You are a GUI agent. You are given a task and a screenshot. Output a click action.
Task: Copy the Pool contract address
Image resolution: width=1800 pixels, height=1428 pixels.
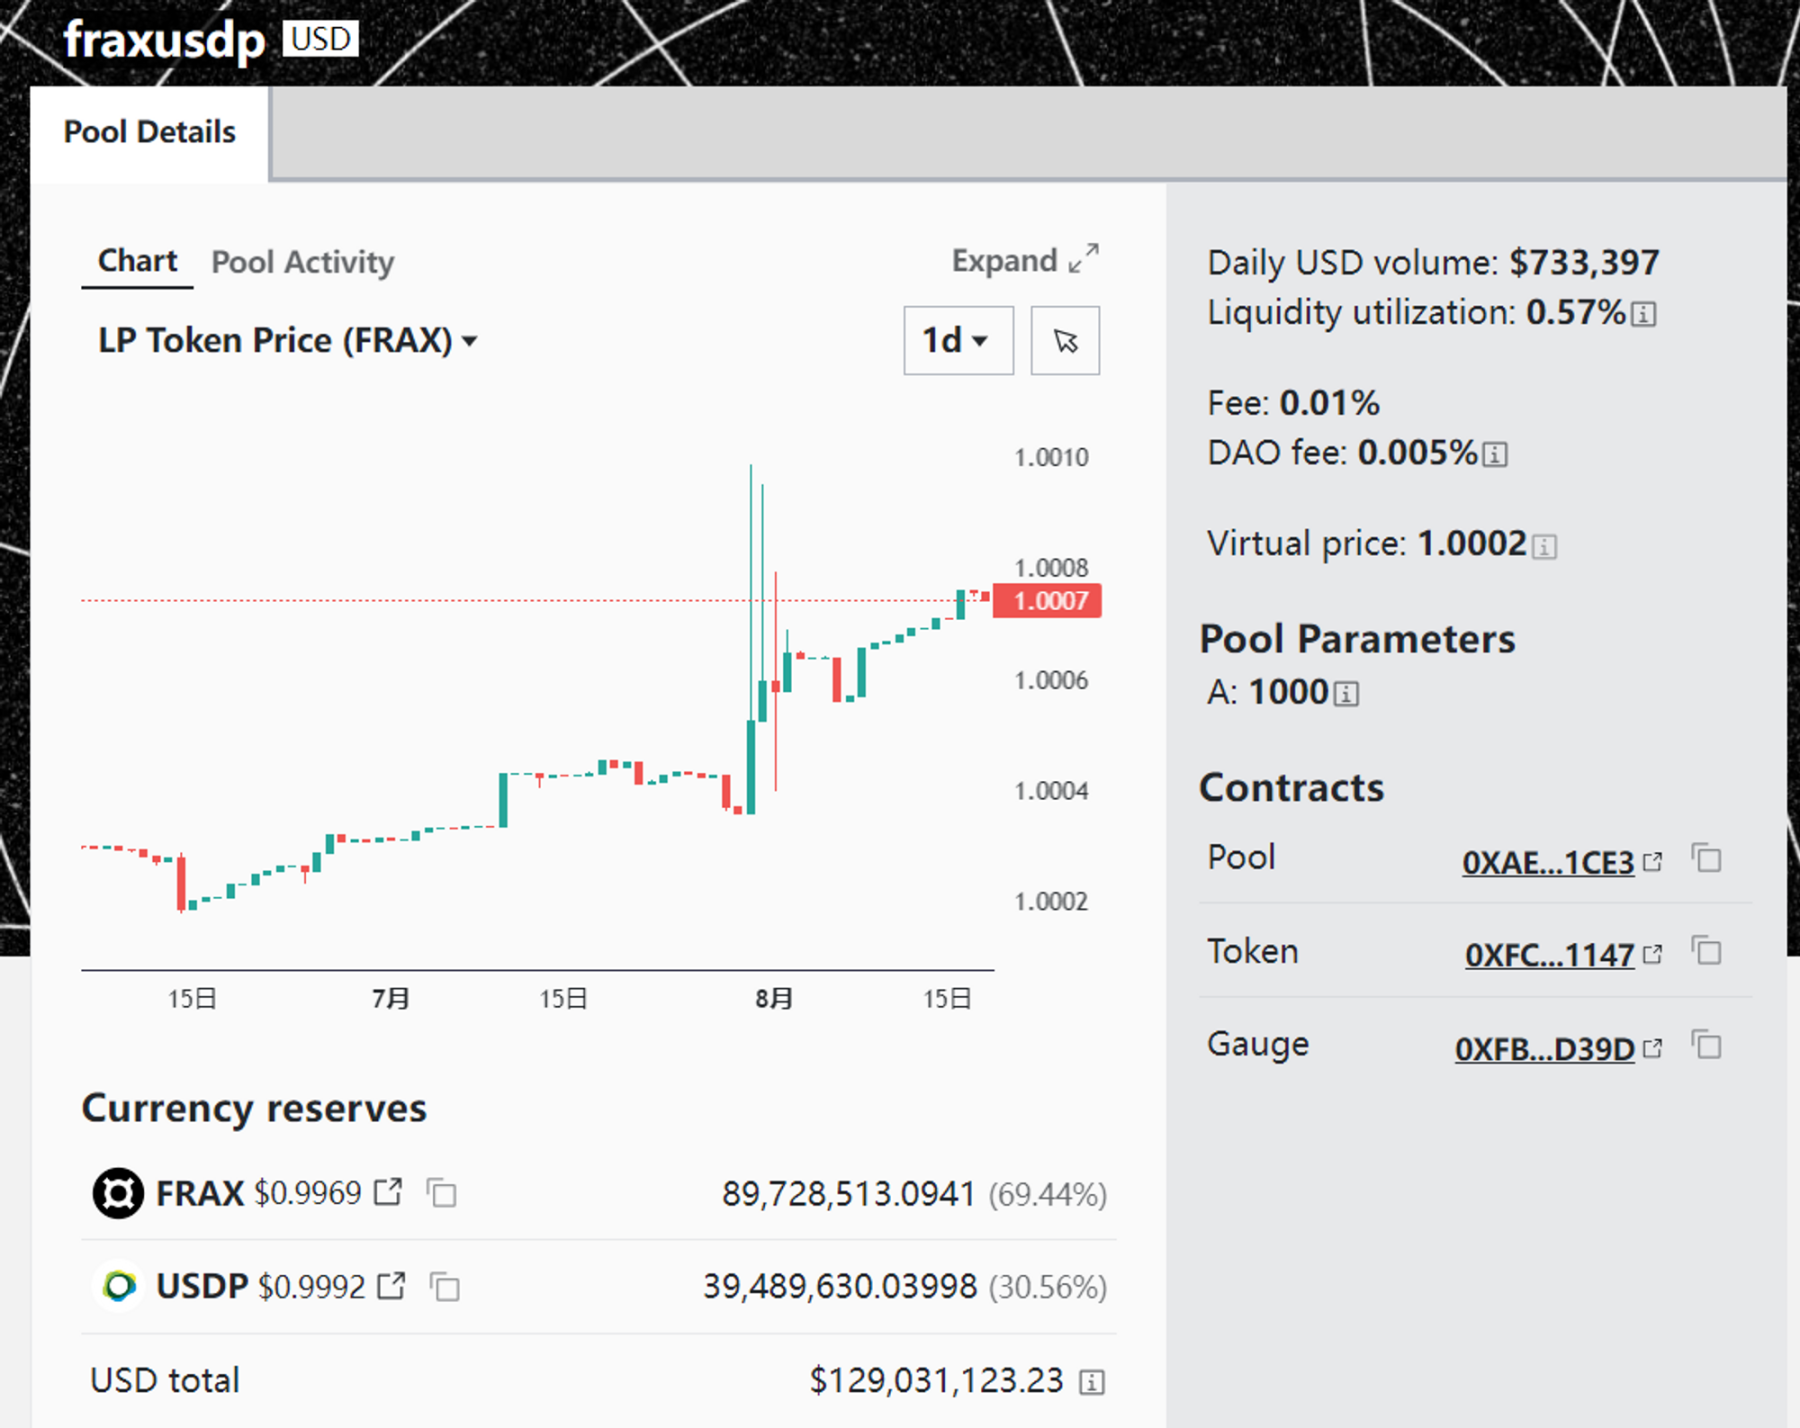(x=1707, y=859)
